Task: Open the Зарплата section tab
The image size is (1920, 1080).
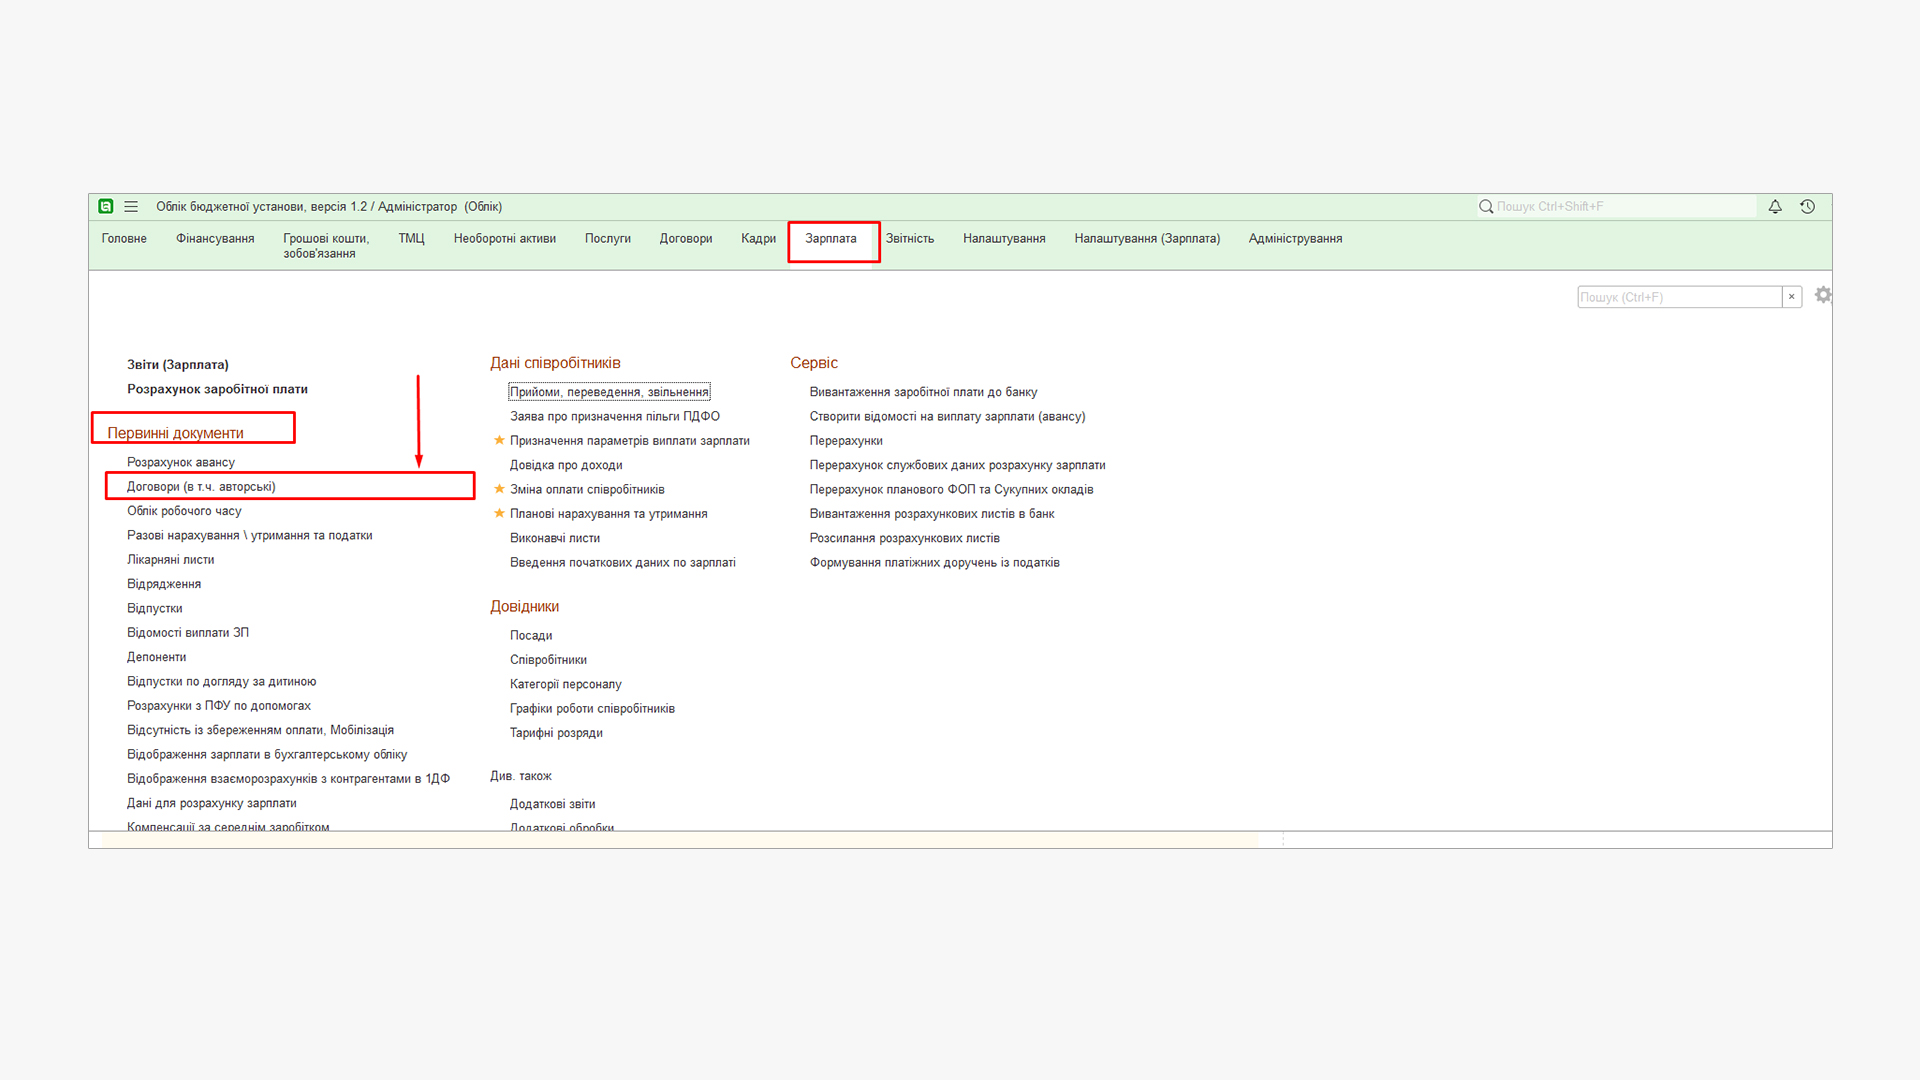Action: click(831, 239)
